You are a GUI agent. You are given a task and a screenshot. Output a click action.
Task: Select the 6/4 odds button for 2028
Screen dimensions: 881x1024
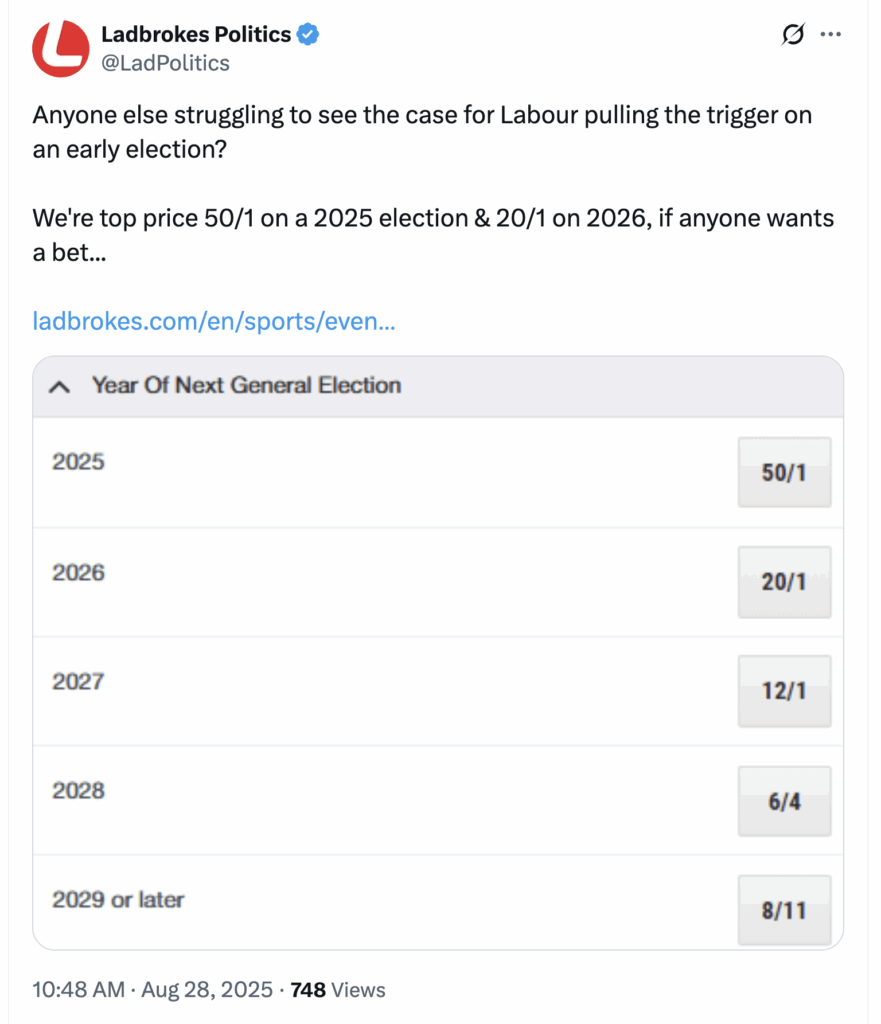tap(783, 801)
